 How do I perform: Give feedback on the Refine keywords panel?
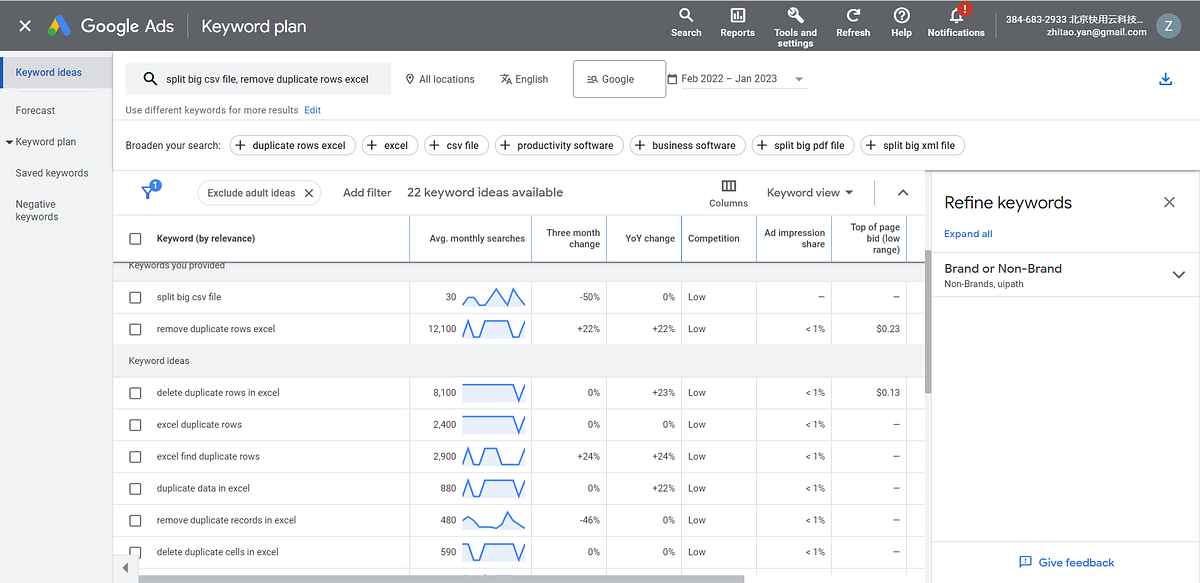tap(1066, 562)
